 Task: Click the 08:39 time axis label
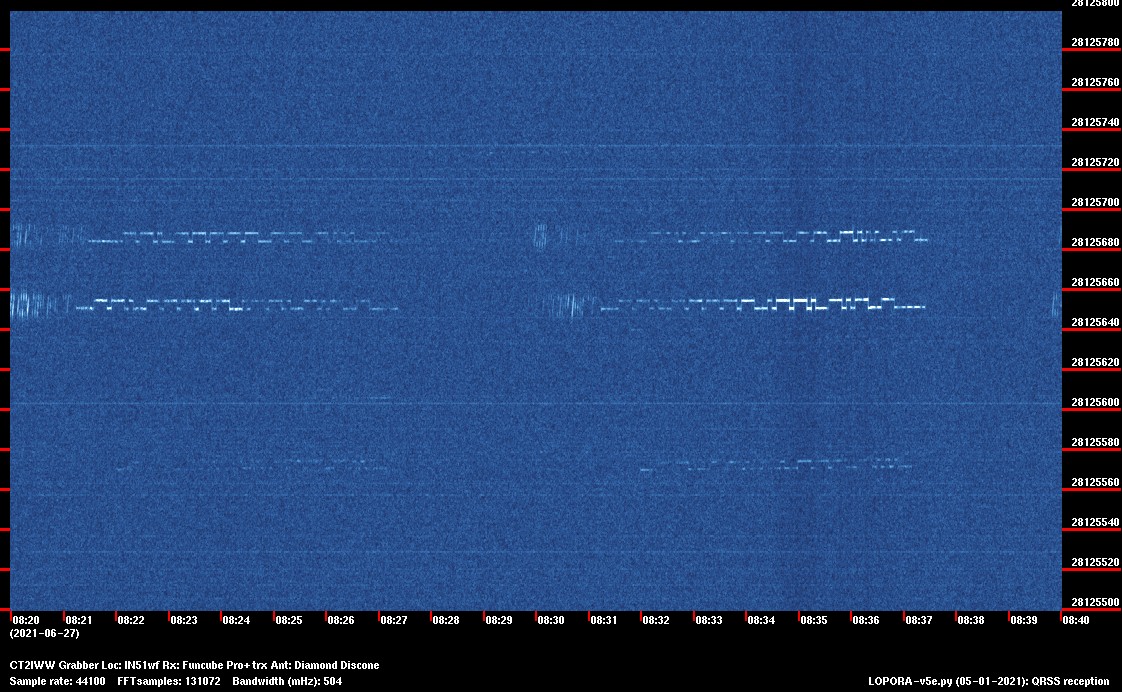tap(1024, 620)
